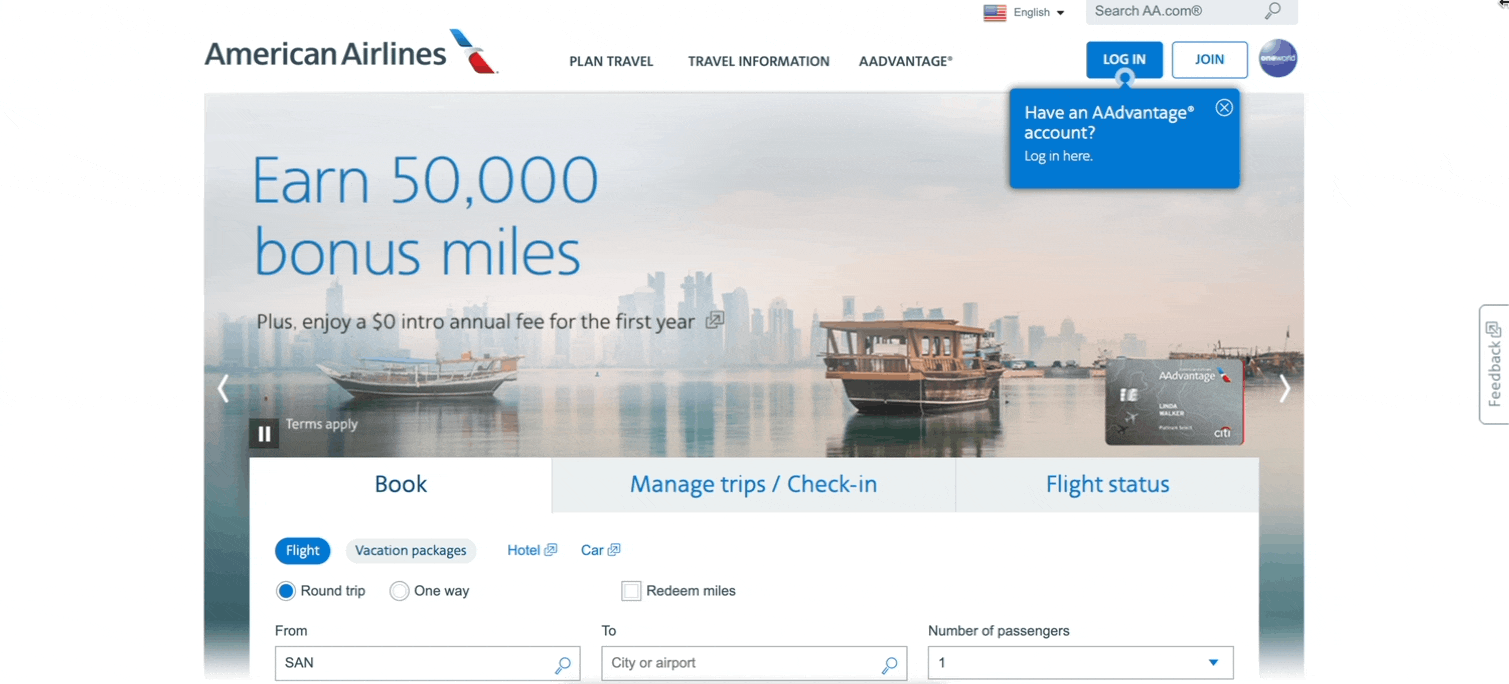Advance to next carousel slide
This screenshot has height=684, width=1509.
pyautogui.click(x=1284, y=389)
